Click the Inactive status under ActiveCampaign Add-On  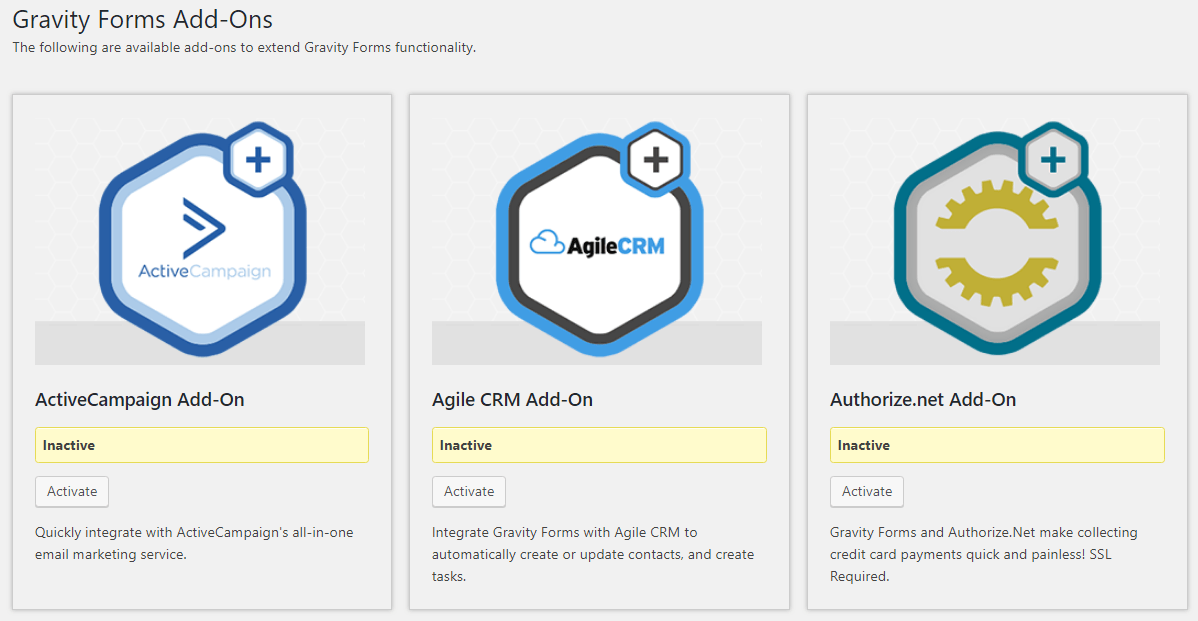[202, 445]
